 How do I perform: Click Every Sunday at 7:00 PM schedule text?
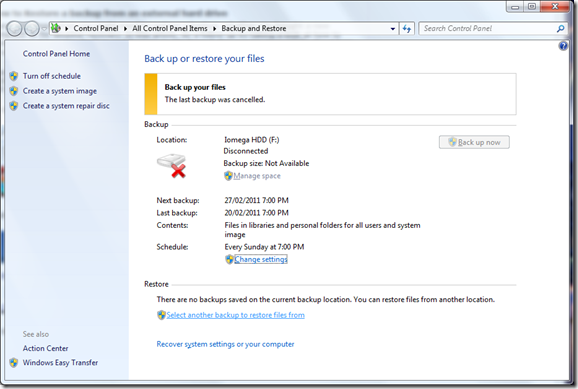pos(264,247)
